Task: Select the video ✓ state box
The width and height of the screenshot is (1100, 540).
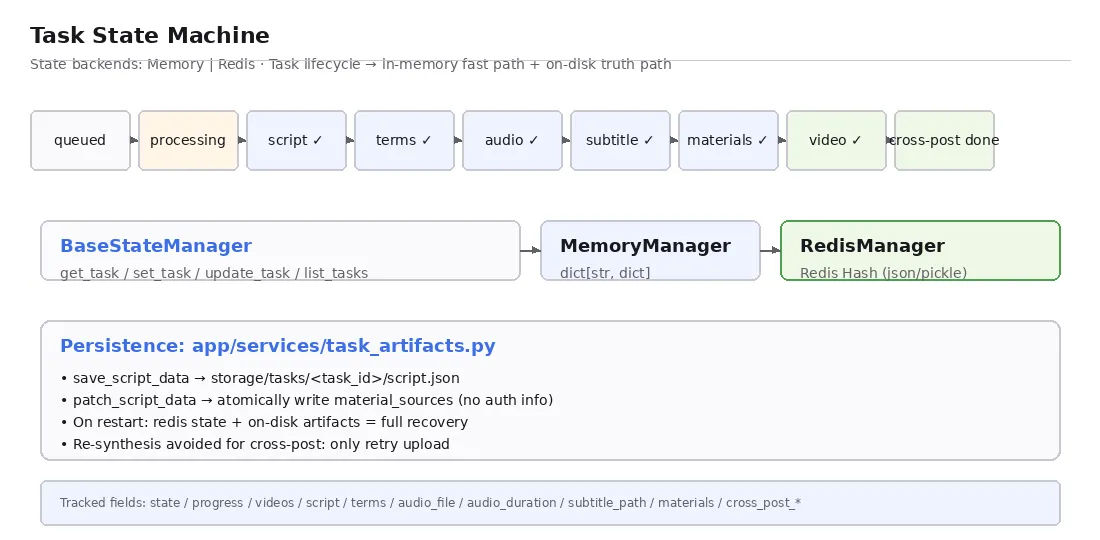Action: click(x=837, y=140)
